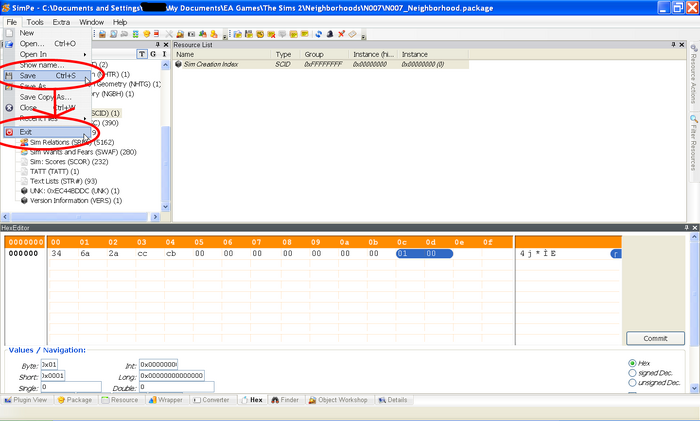The image size is (700, 421).
Task: Click the red-striped document toolbar icon
Action: coord(156,34)
